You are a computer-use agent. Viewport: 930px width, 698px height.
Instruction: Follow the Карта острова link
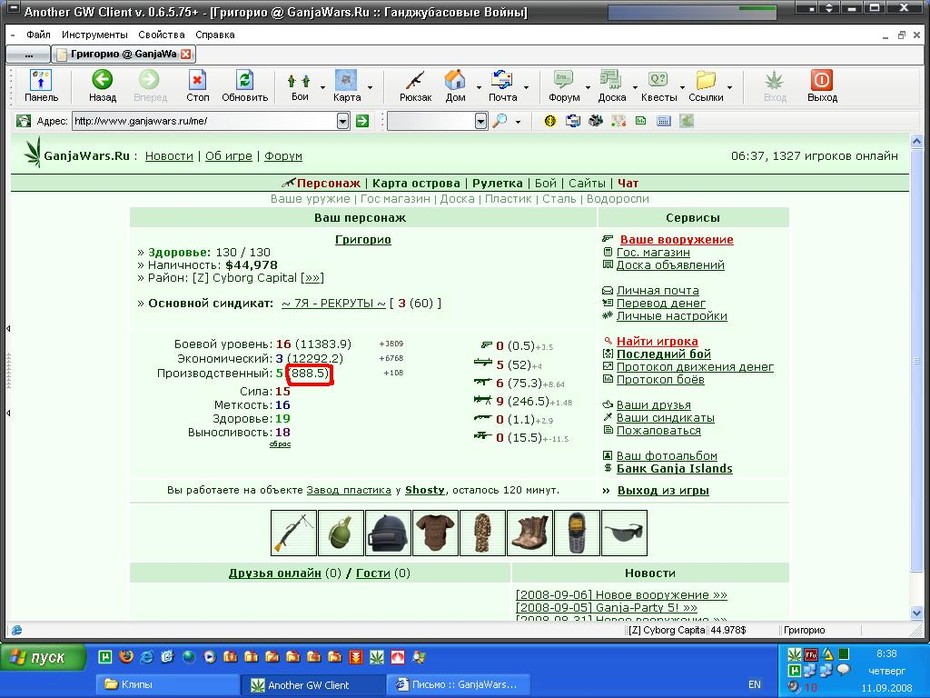[416, 183]
